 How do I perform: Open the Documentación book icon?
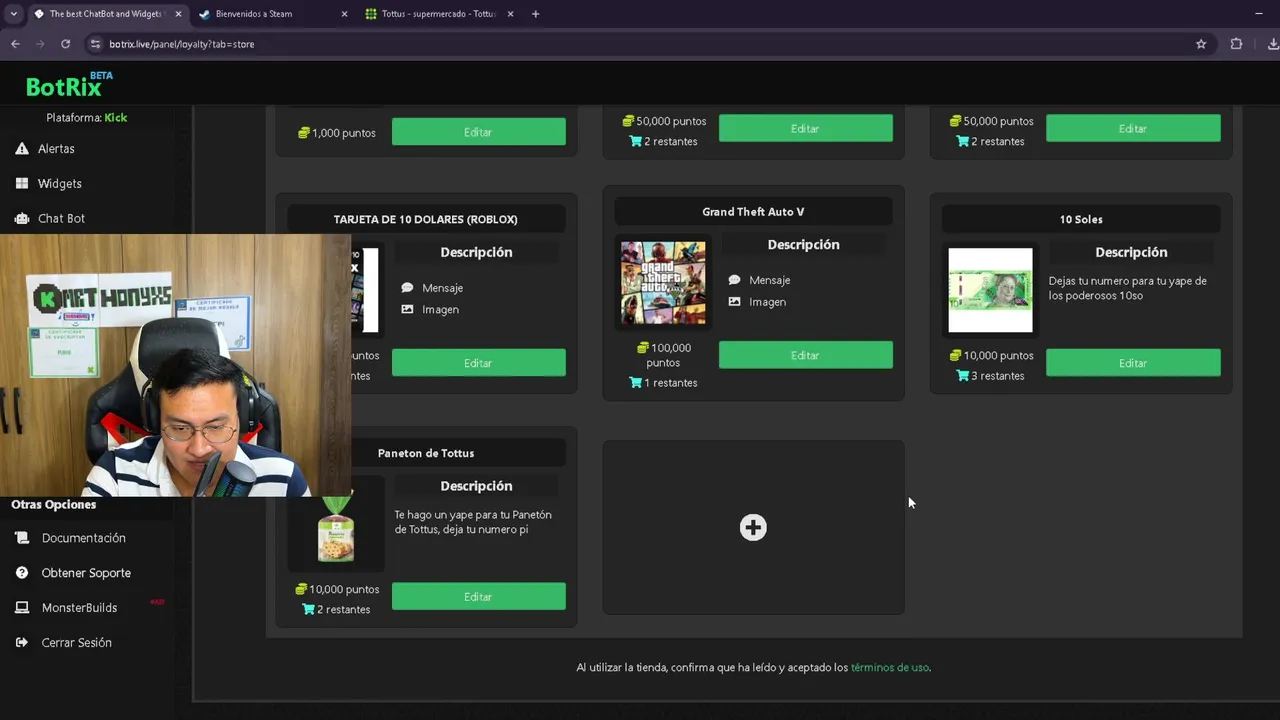[x=22, y=538]
